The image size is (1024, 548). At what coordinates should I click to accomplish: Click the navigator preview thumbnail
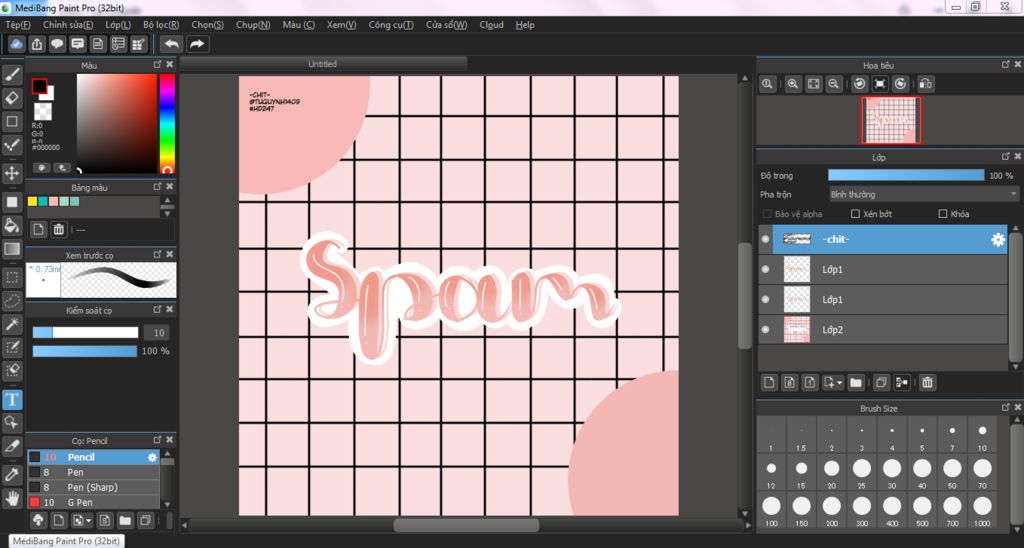coord(891,120)
